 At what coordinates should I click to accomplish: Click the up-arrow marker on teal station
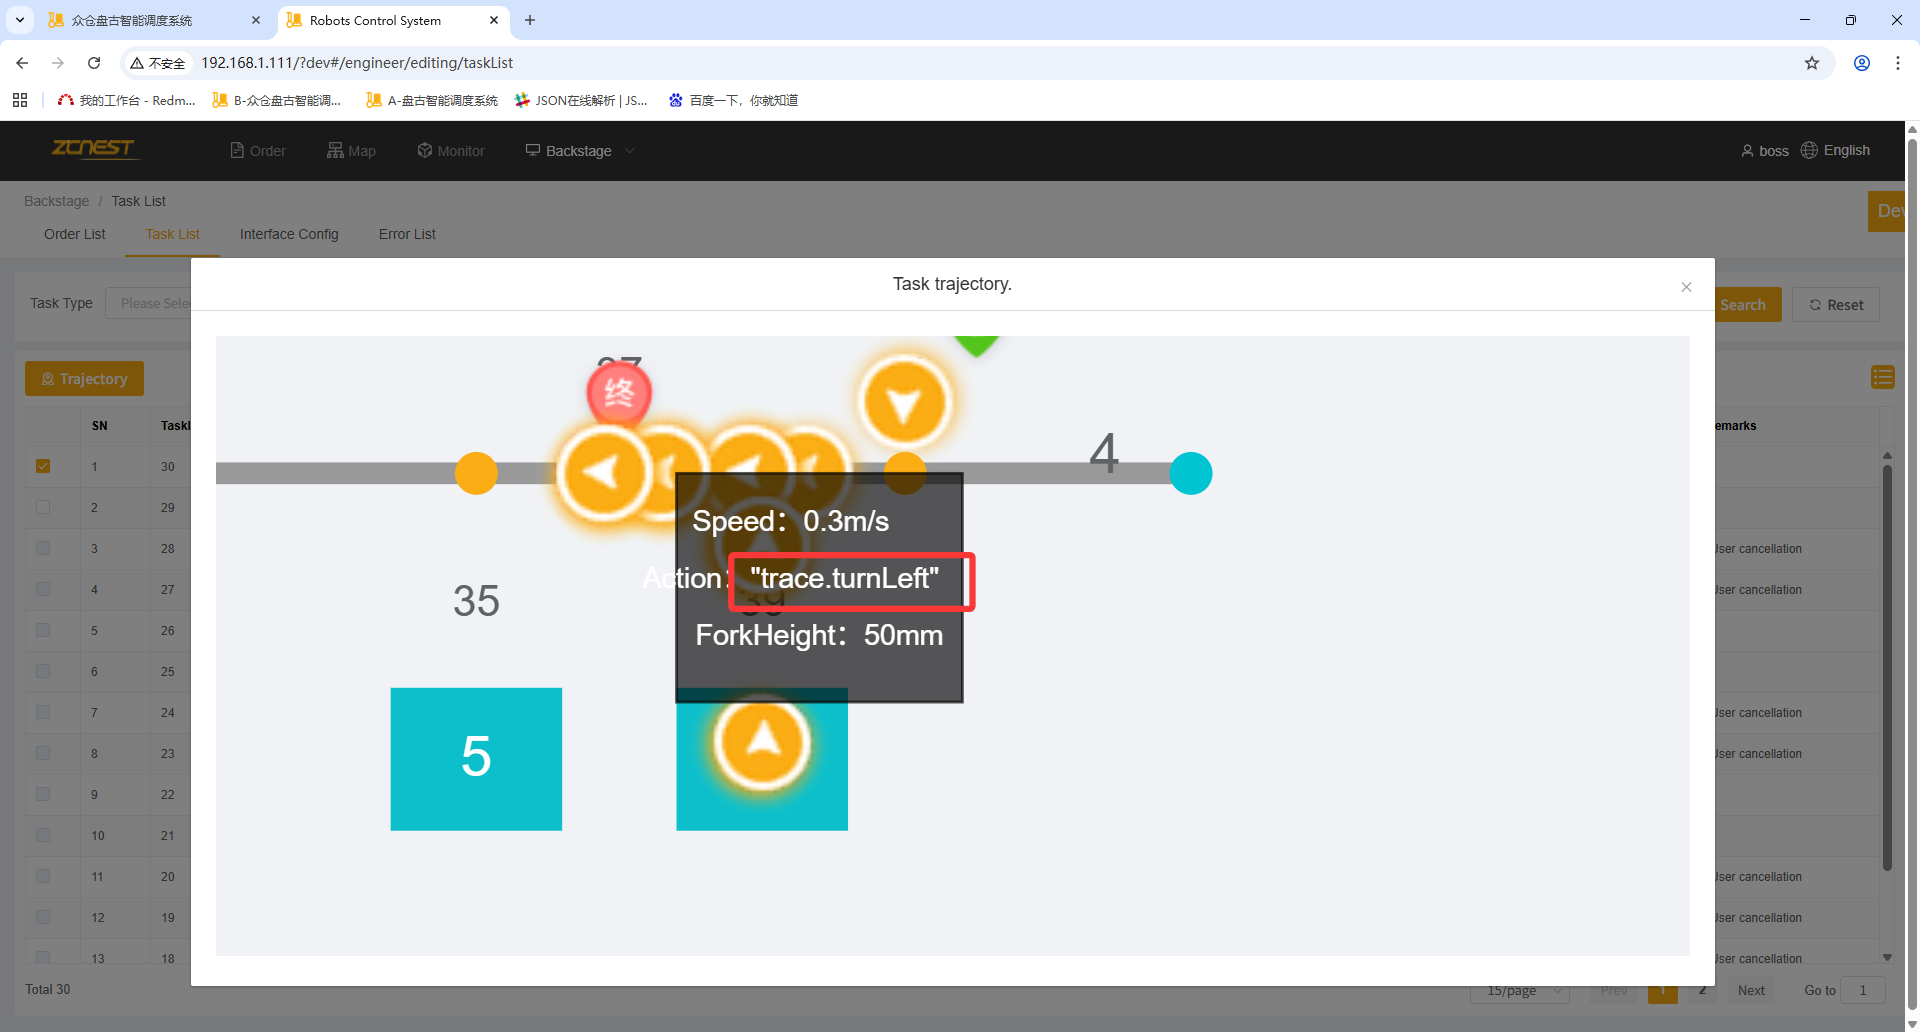point(762,742)
